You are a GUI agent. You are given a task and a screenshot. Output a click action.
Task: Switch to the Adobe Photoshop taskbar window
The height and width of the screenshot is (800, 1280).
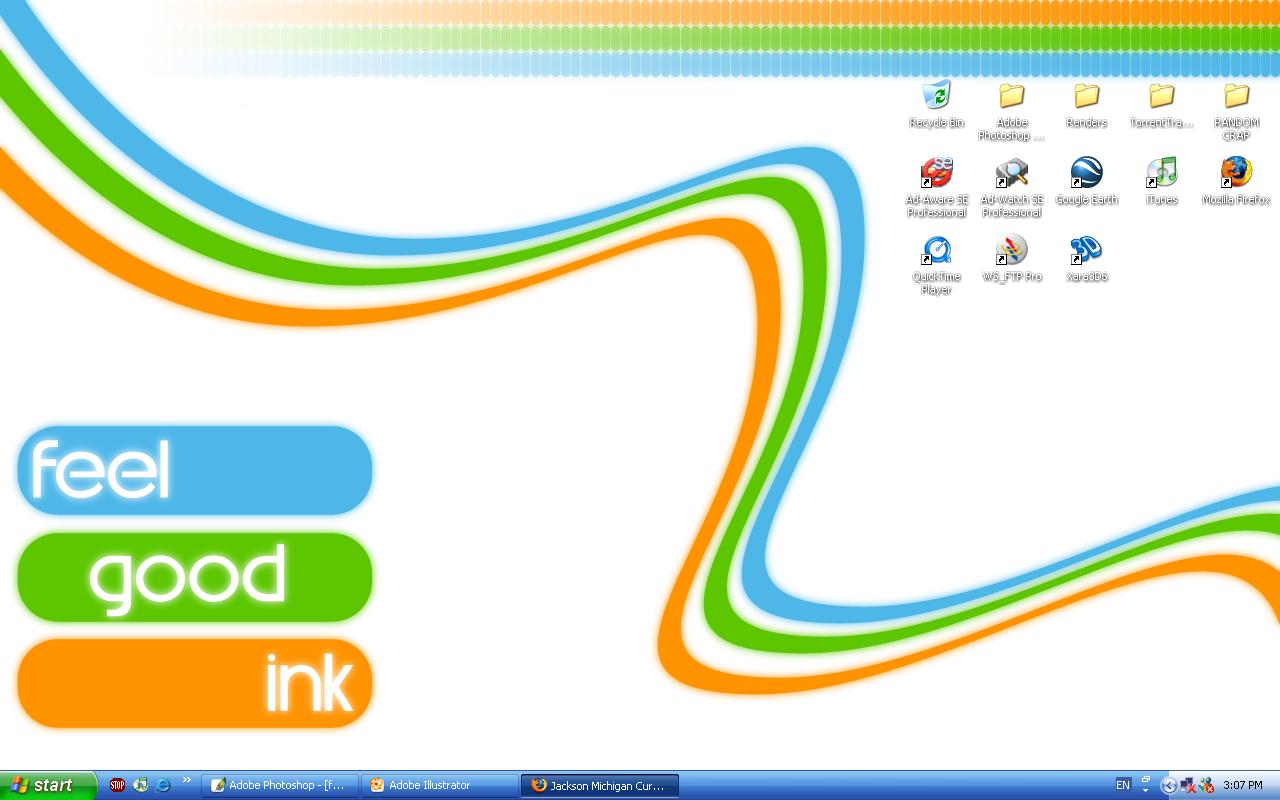pos(279,785)
